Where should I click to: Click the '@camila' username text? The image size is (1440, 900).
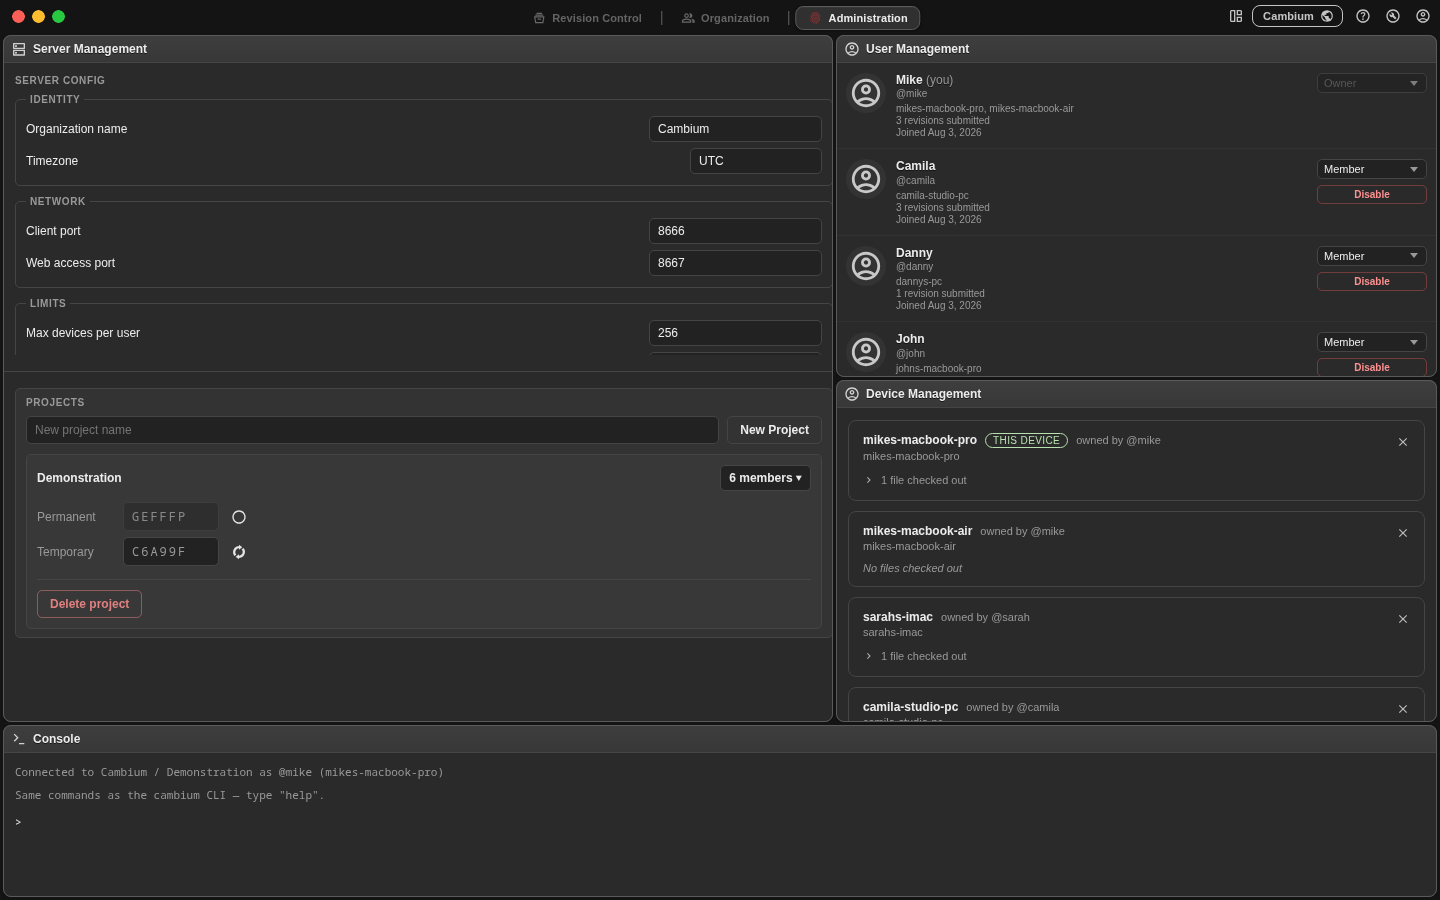click(915, 181)
